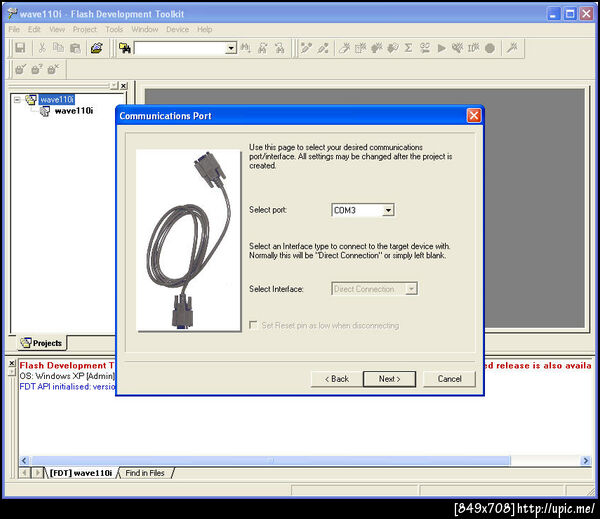Click the Cut scissors icon
Screen dimensions: 600x519
[42, 48]
